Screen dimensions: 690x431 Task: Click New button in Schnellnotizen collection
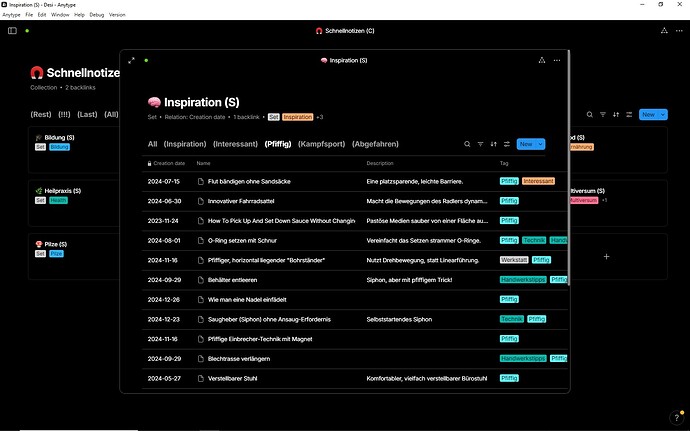click(649, 114)
